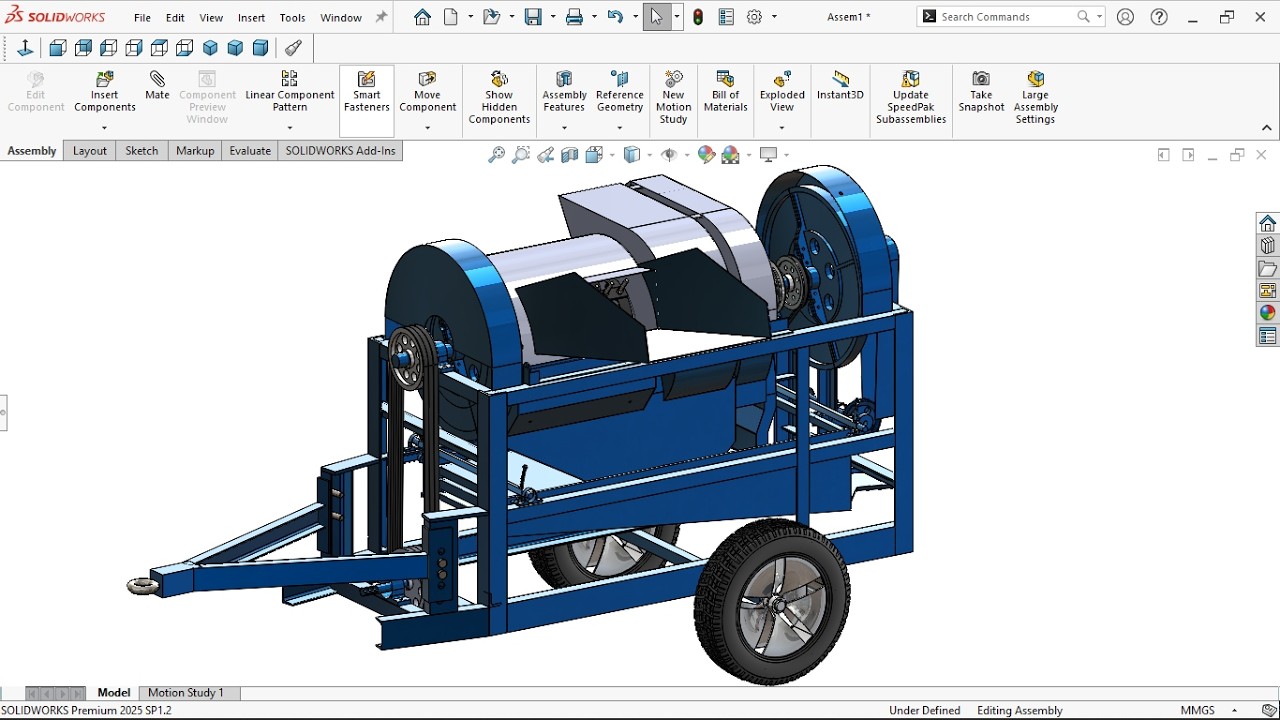This screenshot has height=720, width=1280.
Task: Click the Search Commands input field
Action: tap(1006, 17)
